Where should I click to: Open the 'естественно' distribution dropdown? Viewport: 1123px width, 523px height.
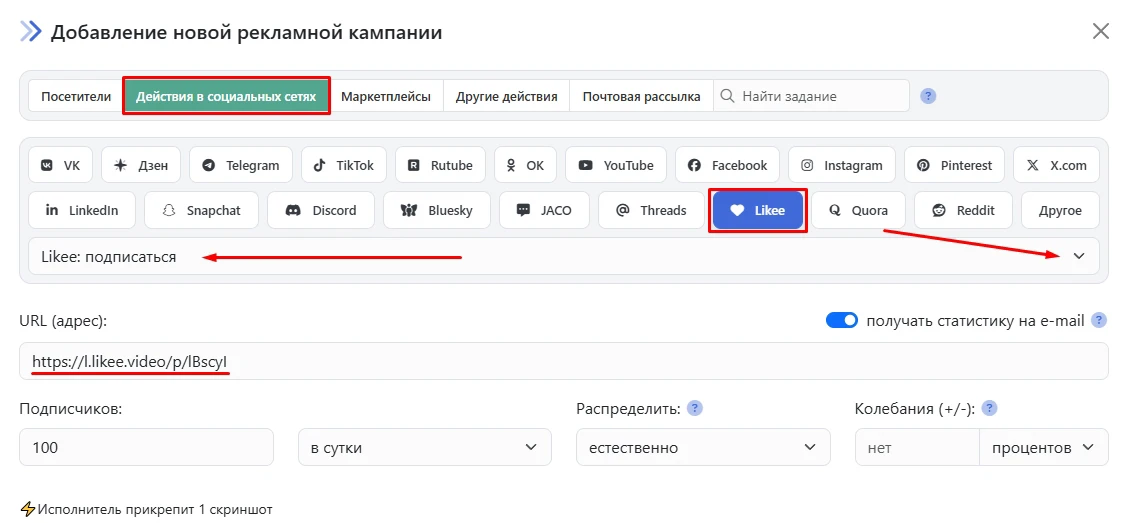point(703,448)
